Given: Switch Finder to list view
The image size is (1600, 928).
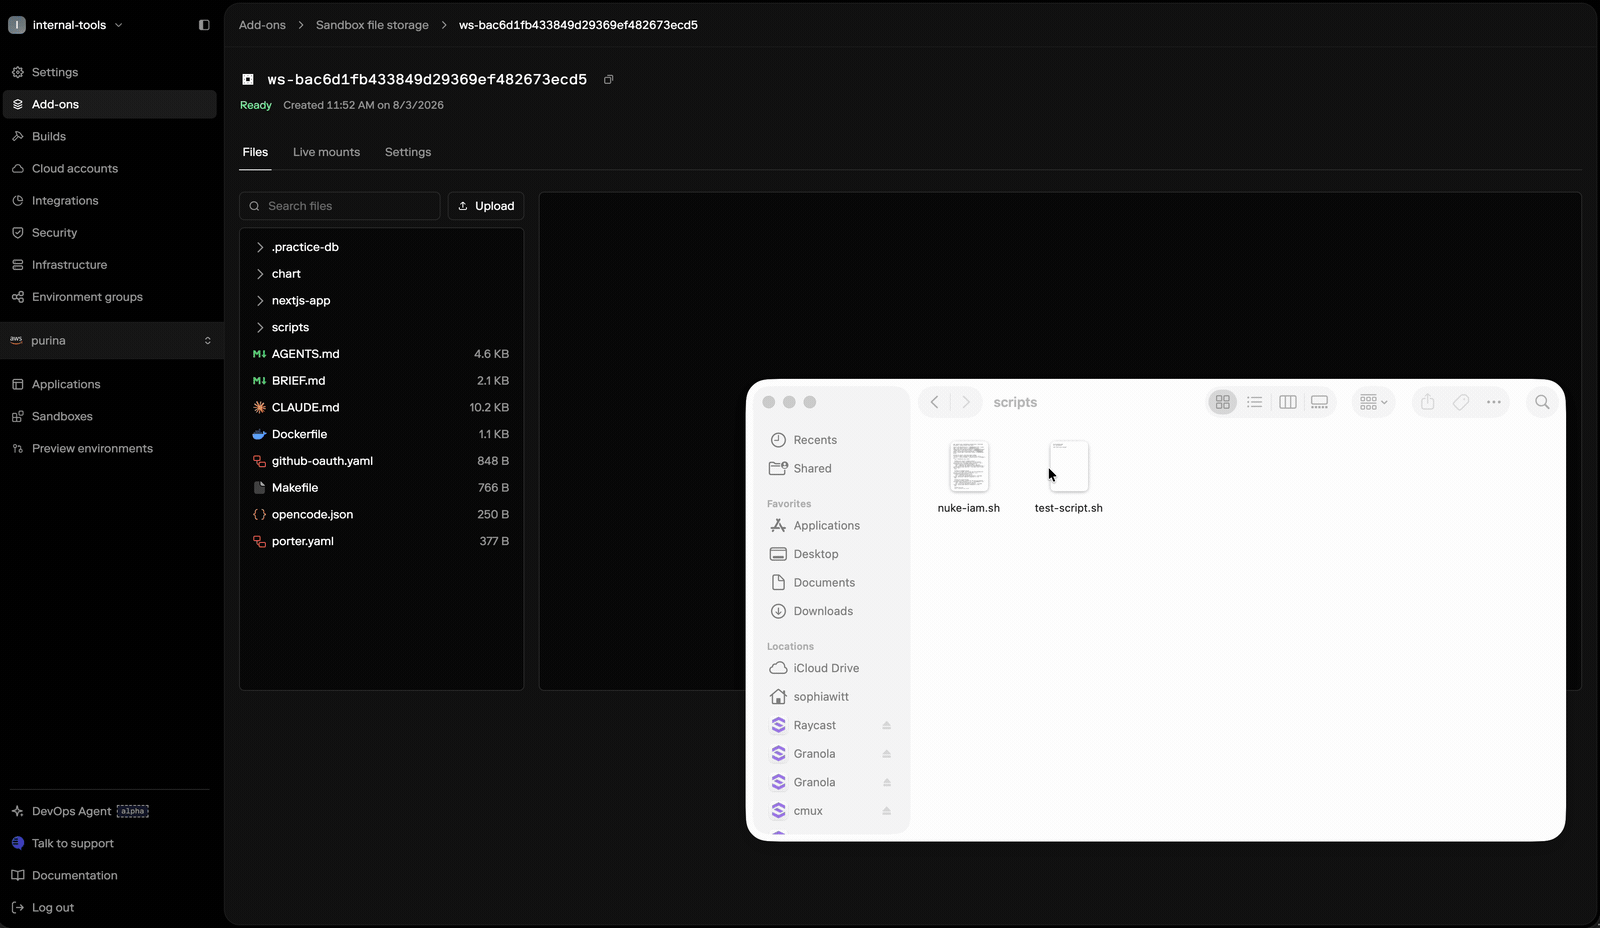Looking at the screenshot, I should [x=1255, y=402].
